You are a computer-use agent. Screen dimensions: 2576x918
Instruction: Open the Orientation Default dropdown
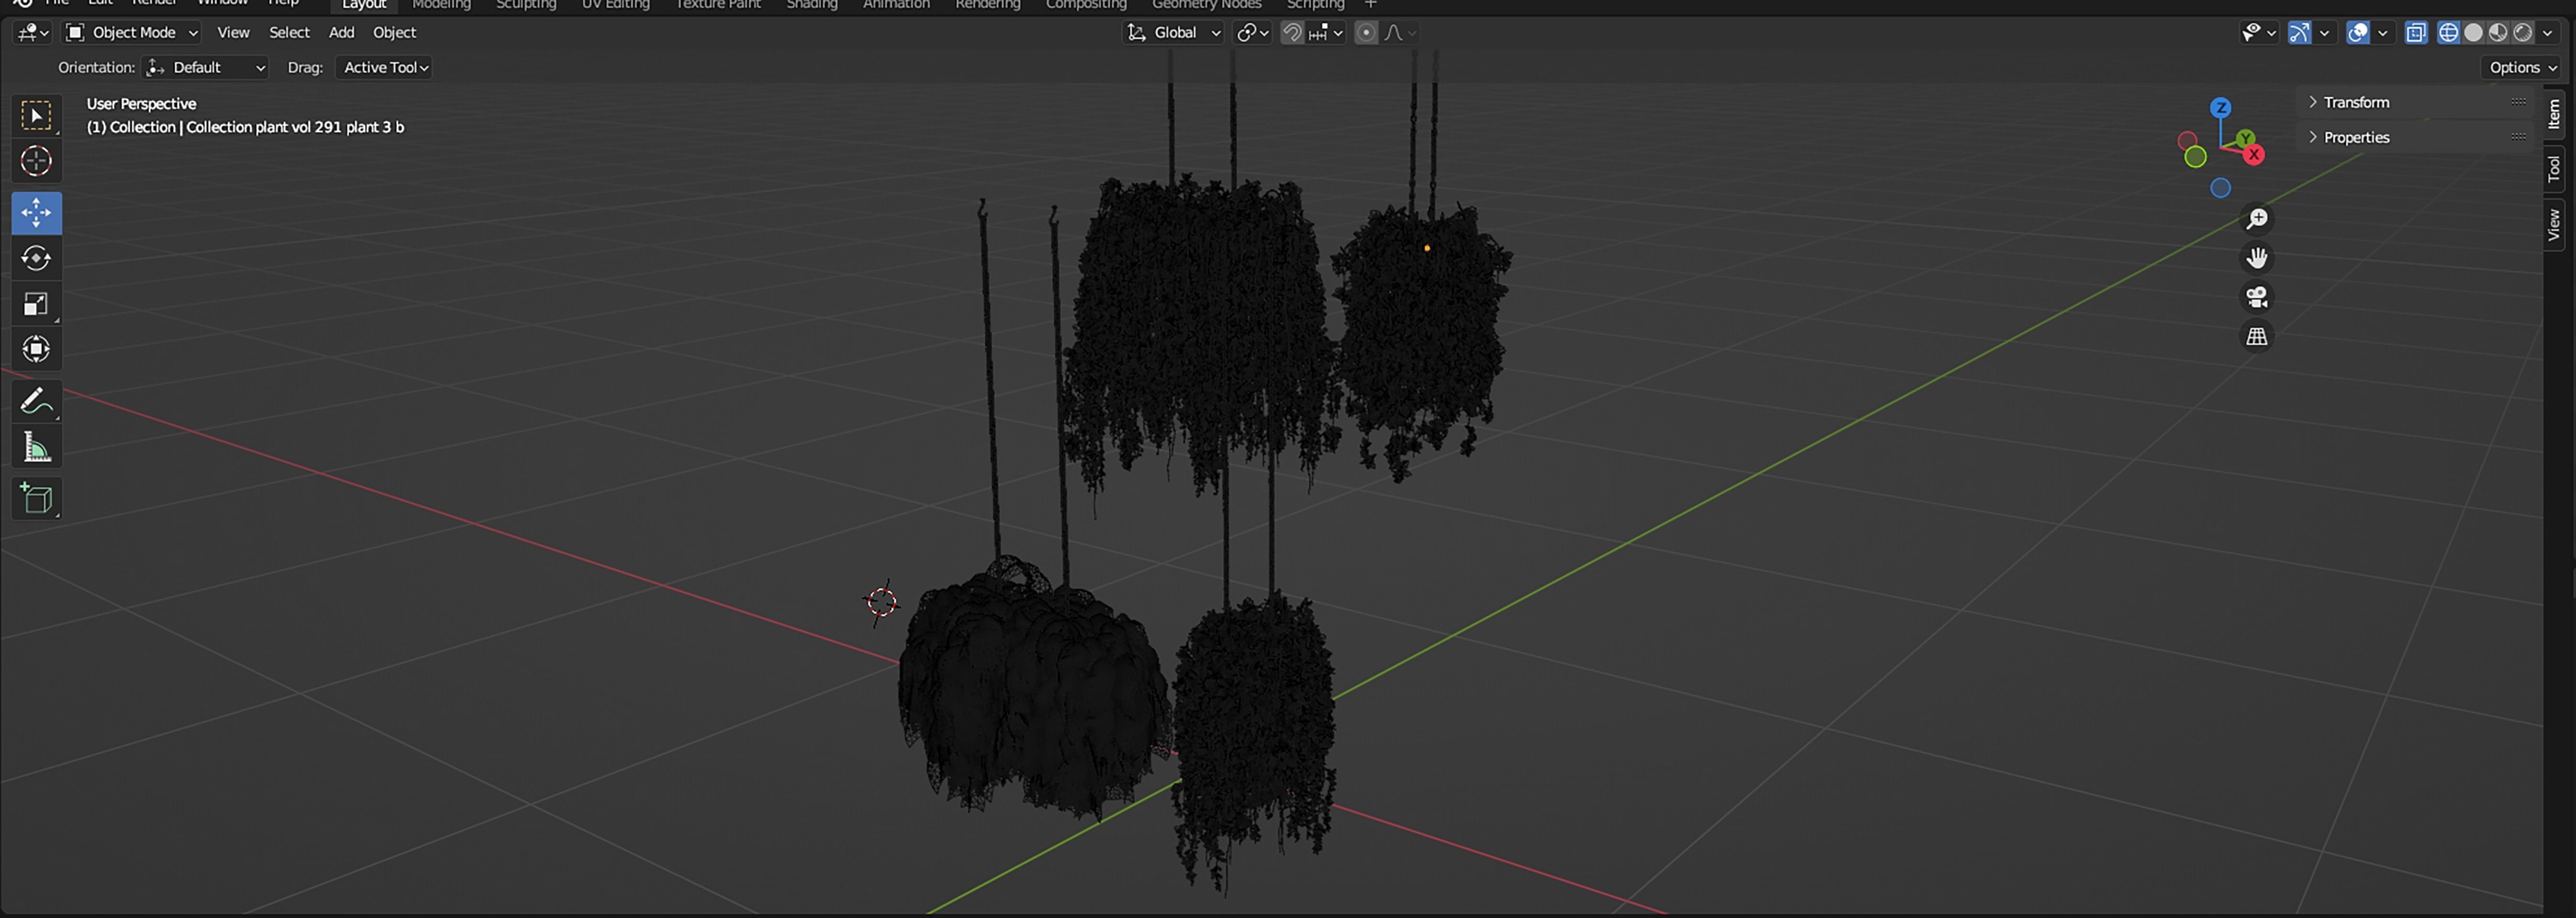click(x=206, y=68)
